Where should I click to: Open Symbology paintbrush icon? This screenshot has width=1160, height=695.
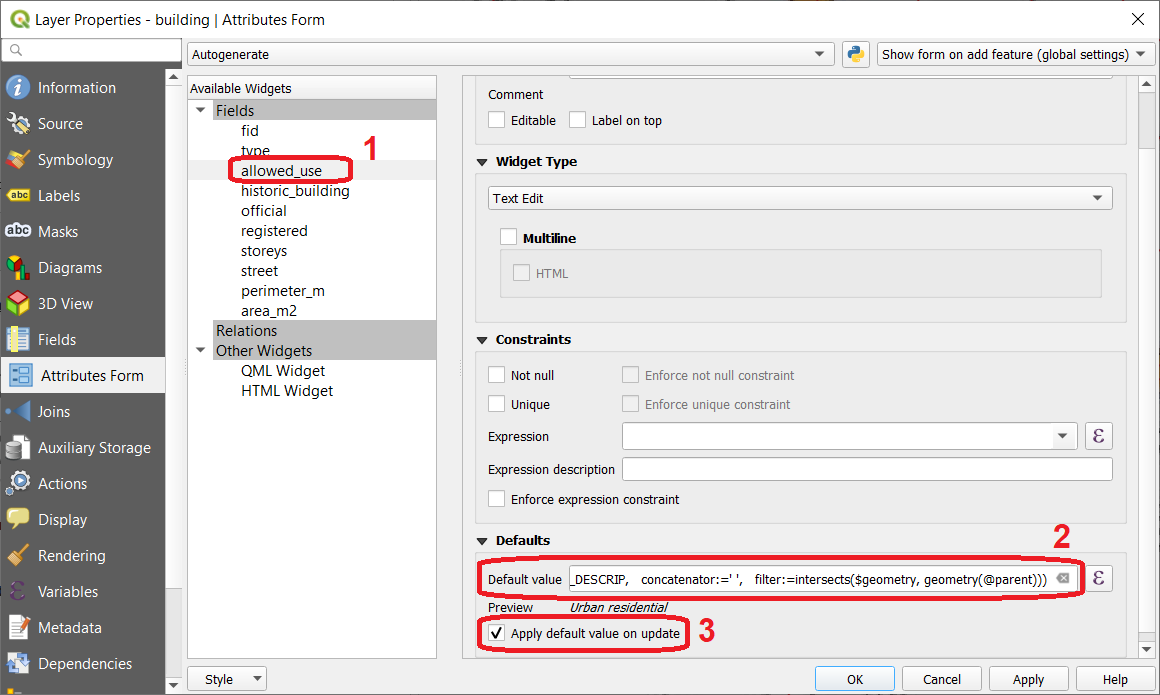(x=18, y=159)
